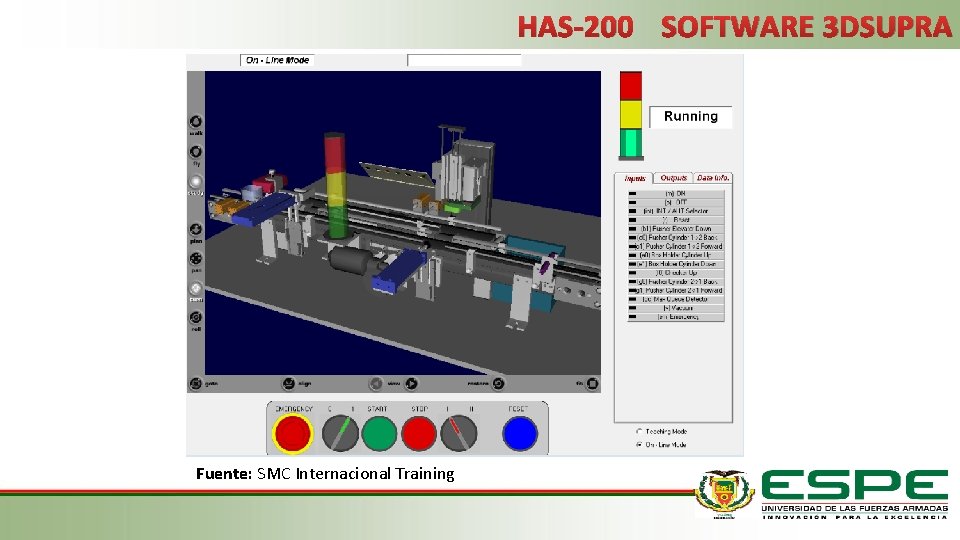Click Max Queue Detector input row

tap(676, 299)
